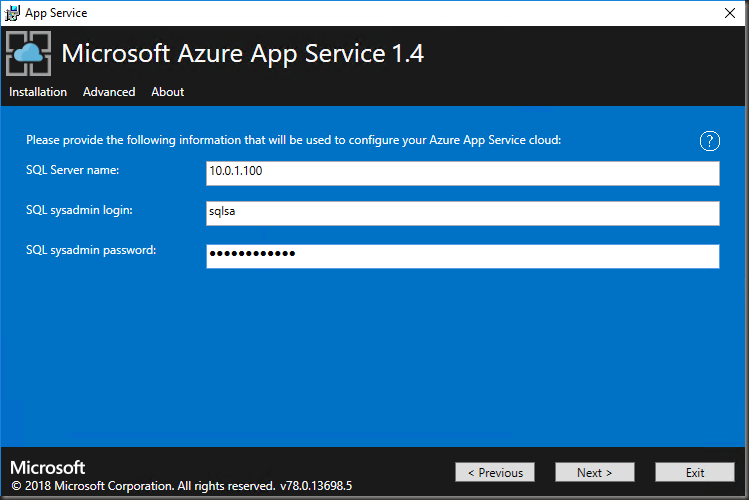Click the "SQL Server name:" label
This screenshot has height=500, width=749.
click(x=73, y=170)
